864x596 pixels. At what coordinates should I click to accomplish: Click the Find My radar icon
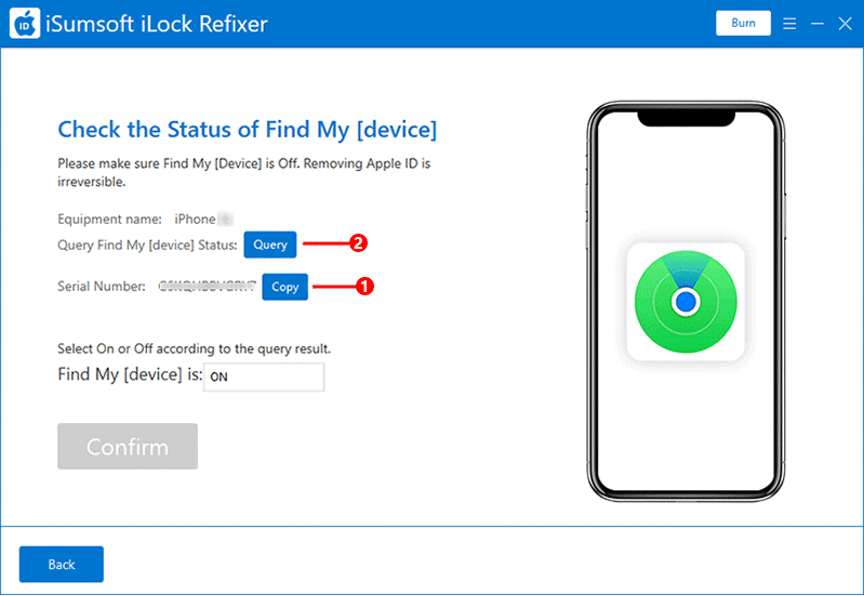pyautogui.click(x=685, y=302)
